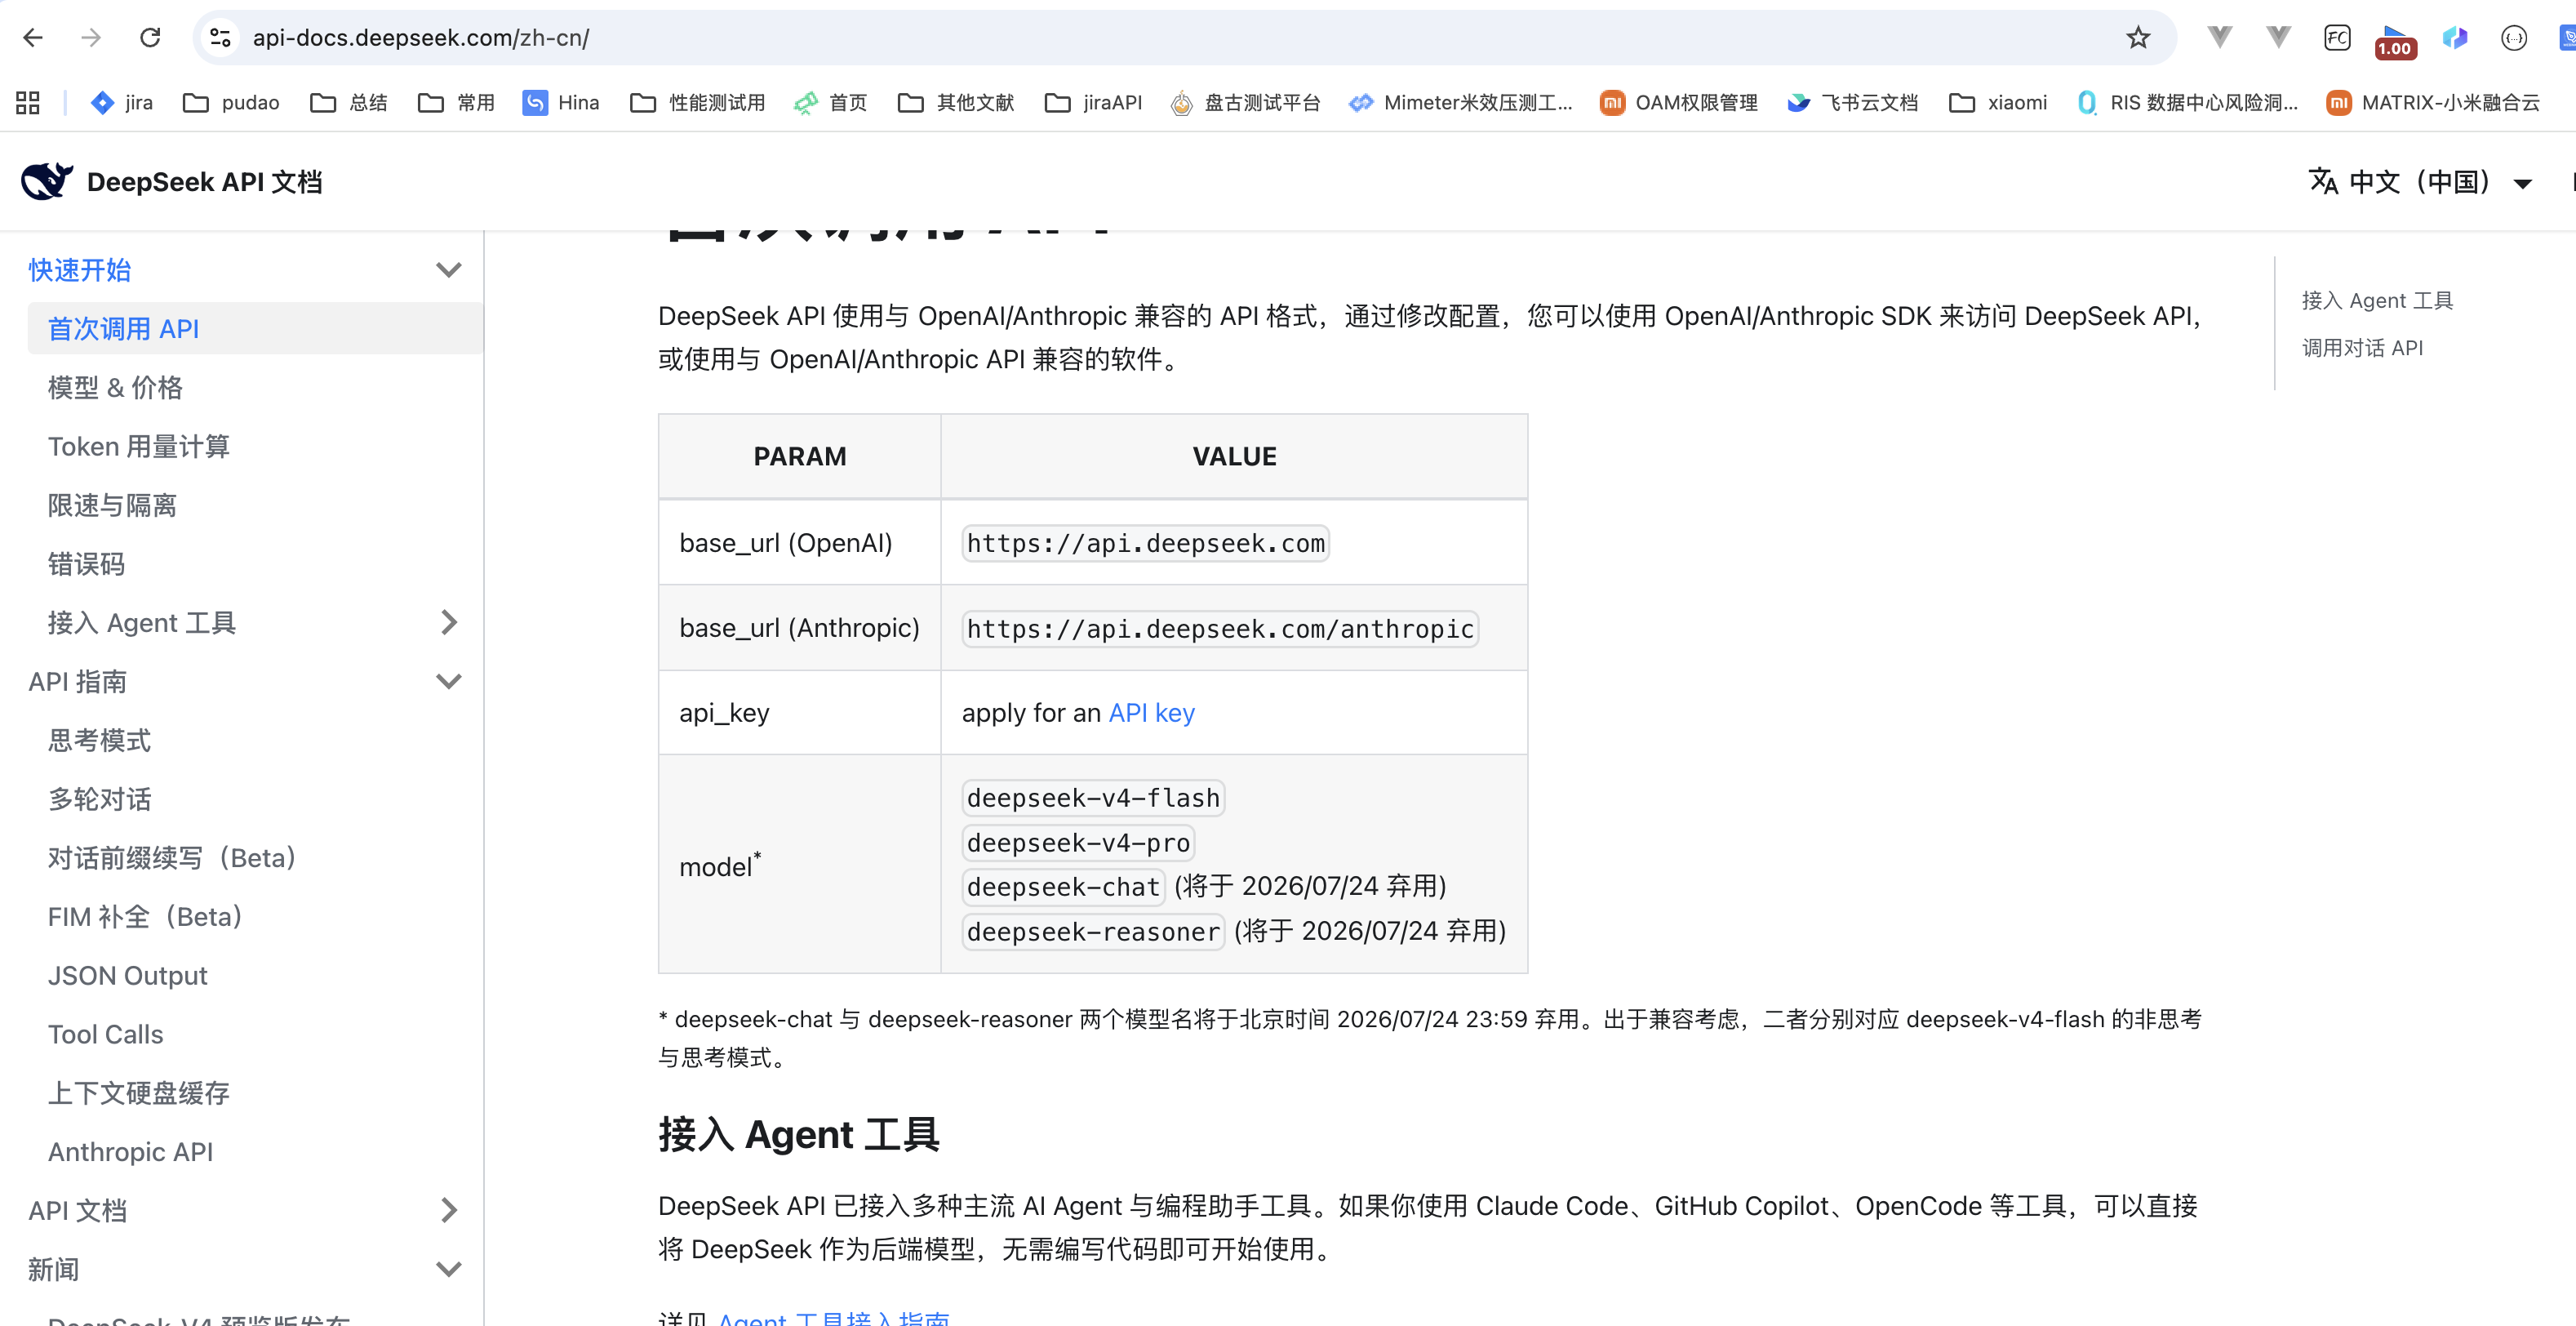Click the https://api.deepseek.com/anthropic value
Viewport: 2576px width, 1326px height.
(1220, 629)
